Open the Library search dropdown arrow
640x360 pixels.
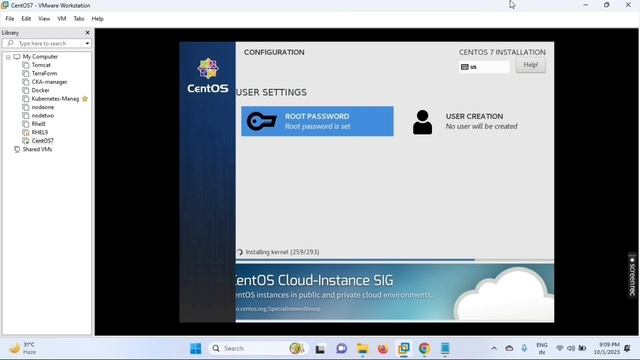coord(87,43)
